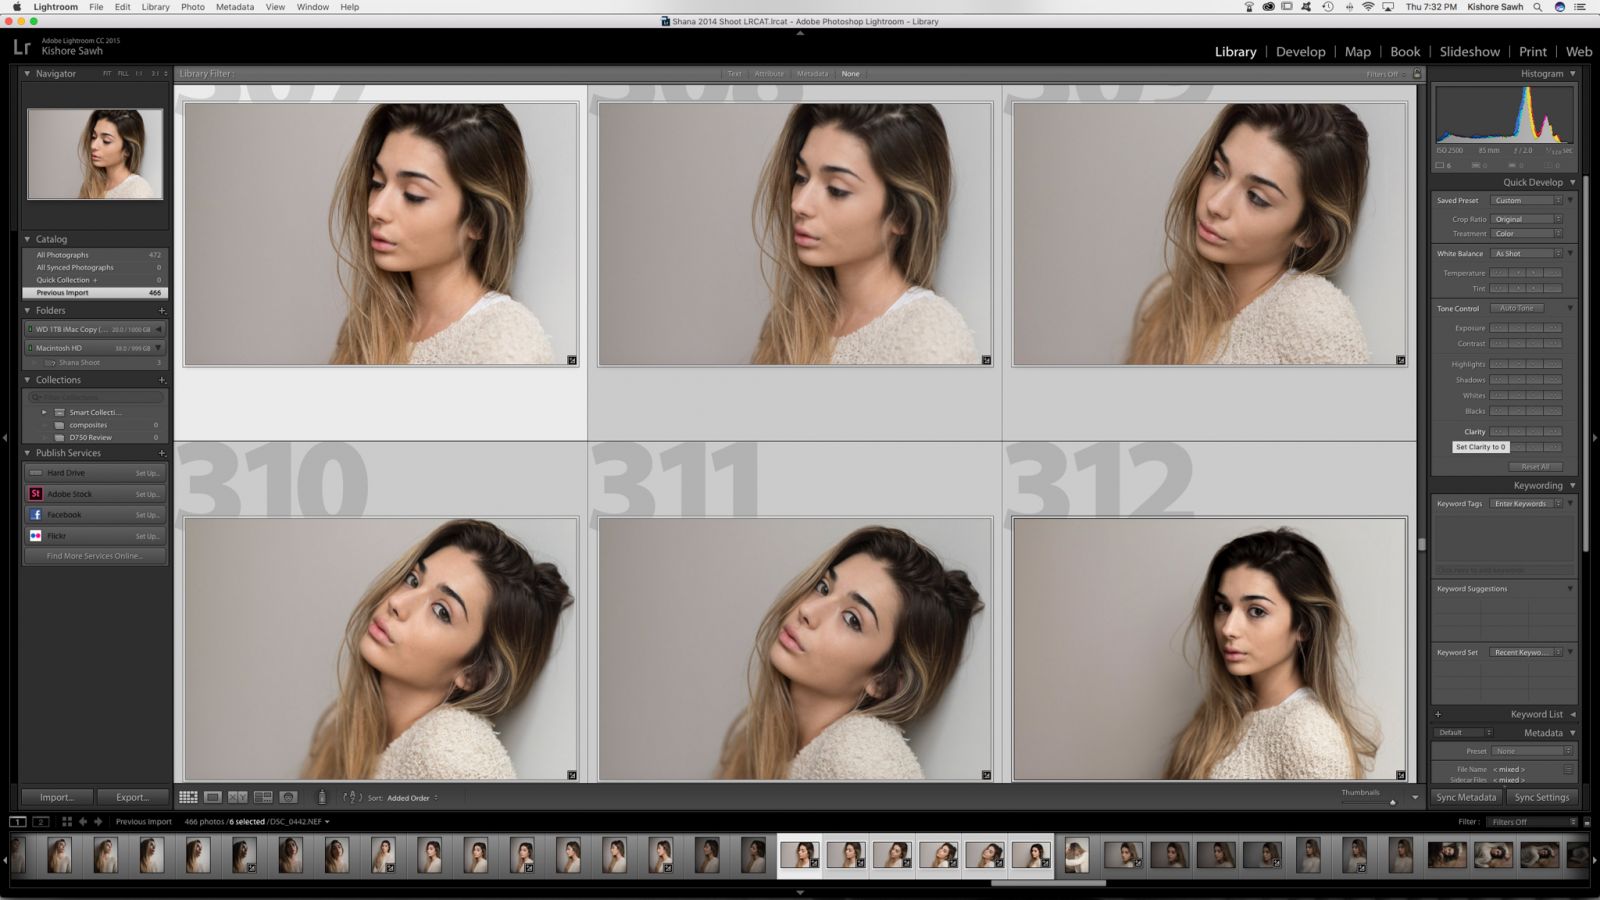
Task: Click Facebook publish service icon
Action: pos(36,515)
